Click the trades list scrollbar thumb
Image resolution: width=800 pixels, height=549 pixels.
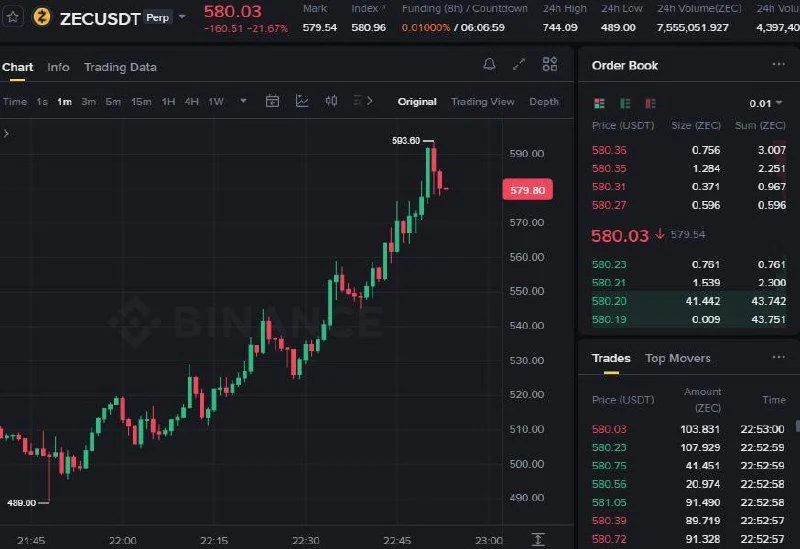click(x=797, y=426)
